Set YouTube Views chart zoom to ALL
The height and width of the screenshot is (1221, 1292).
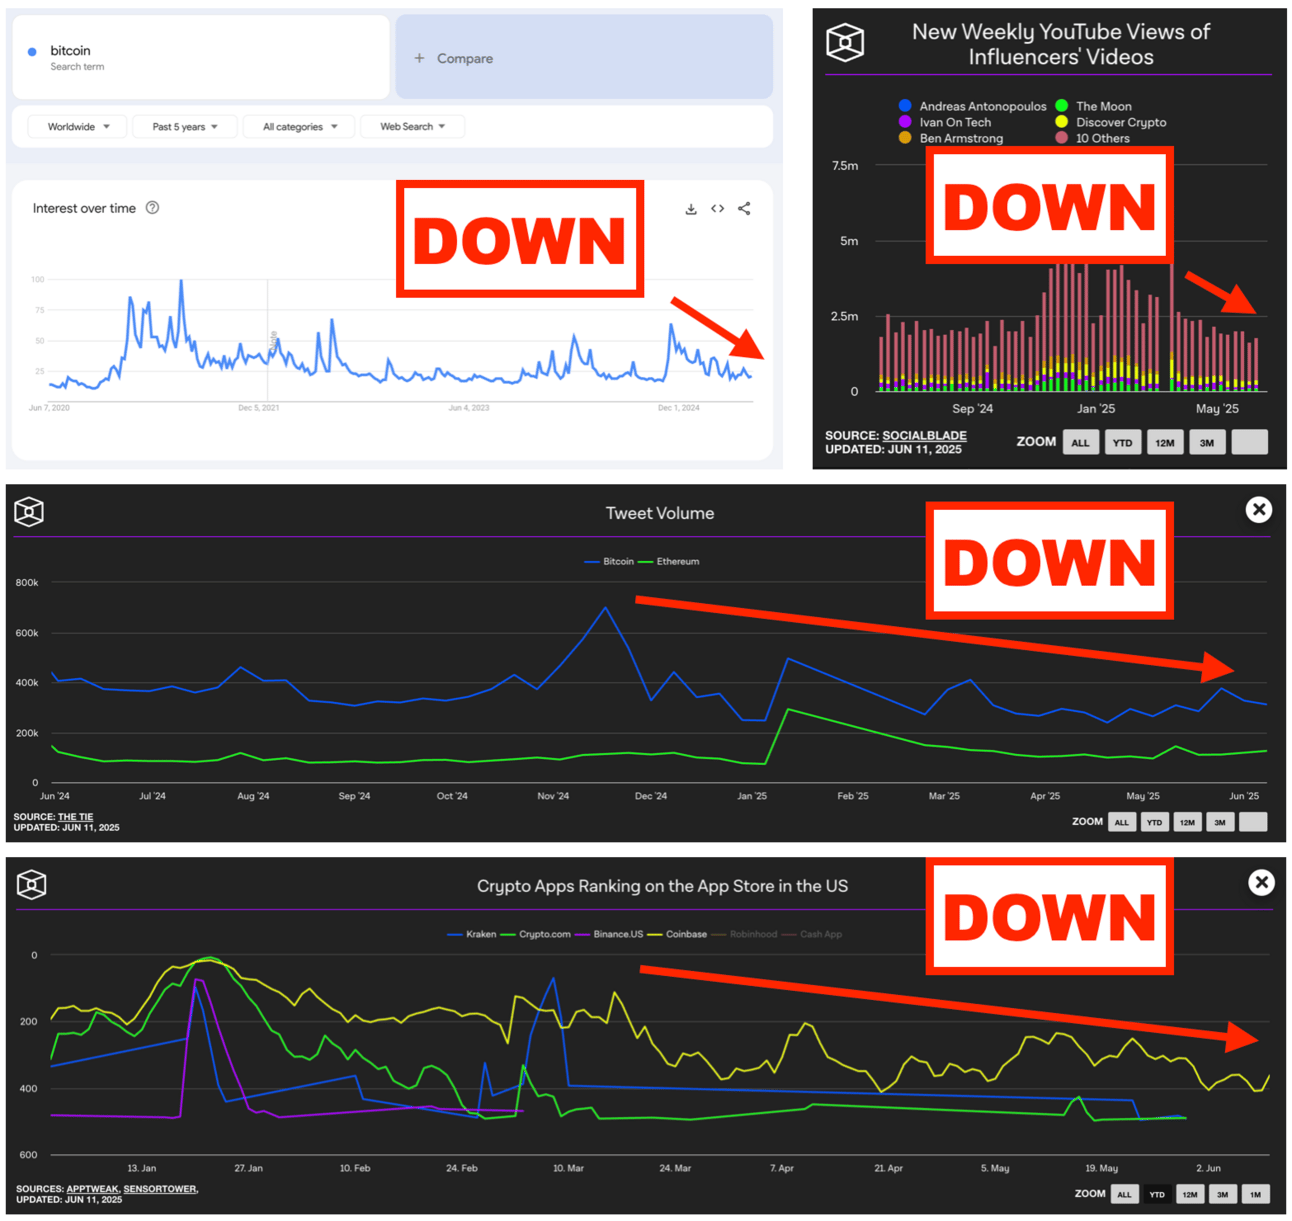pos(1081,442)
